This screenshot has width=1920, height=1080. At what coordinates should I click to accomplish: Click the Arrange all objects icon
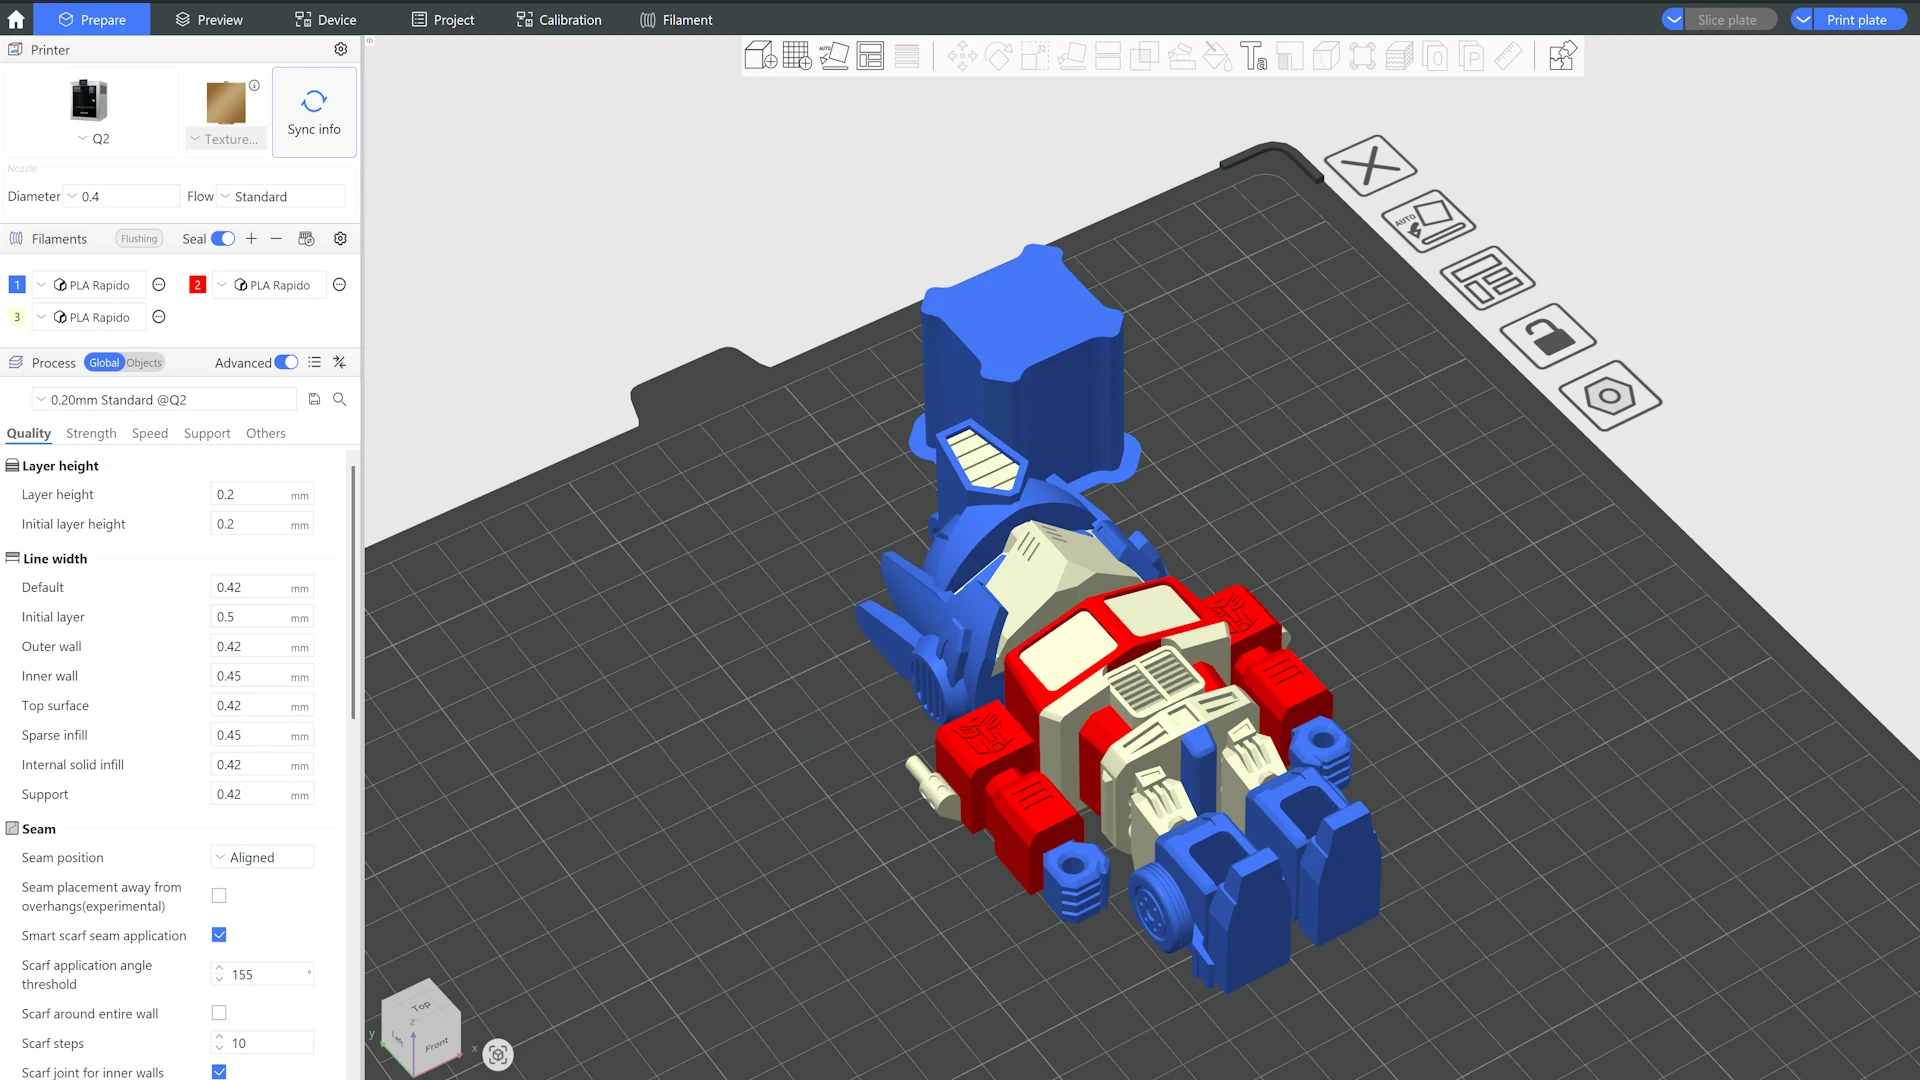pyautogui.click(x=870, y=56)
